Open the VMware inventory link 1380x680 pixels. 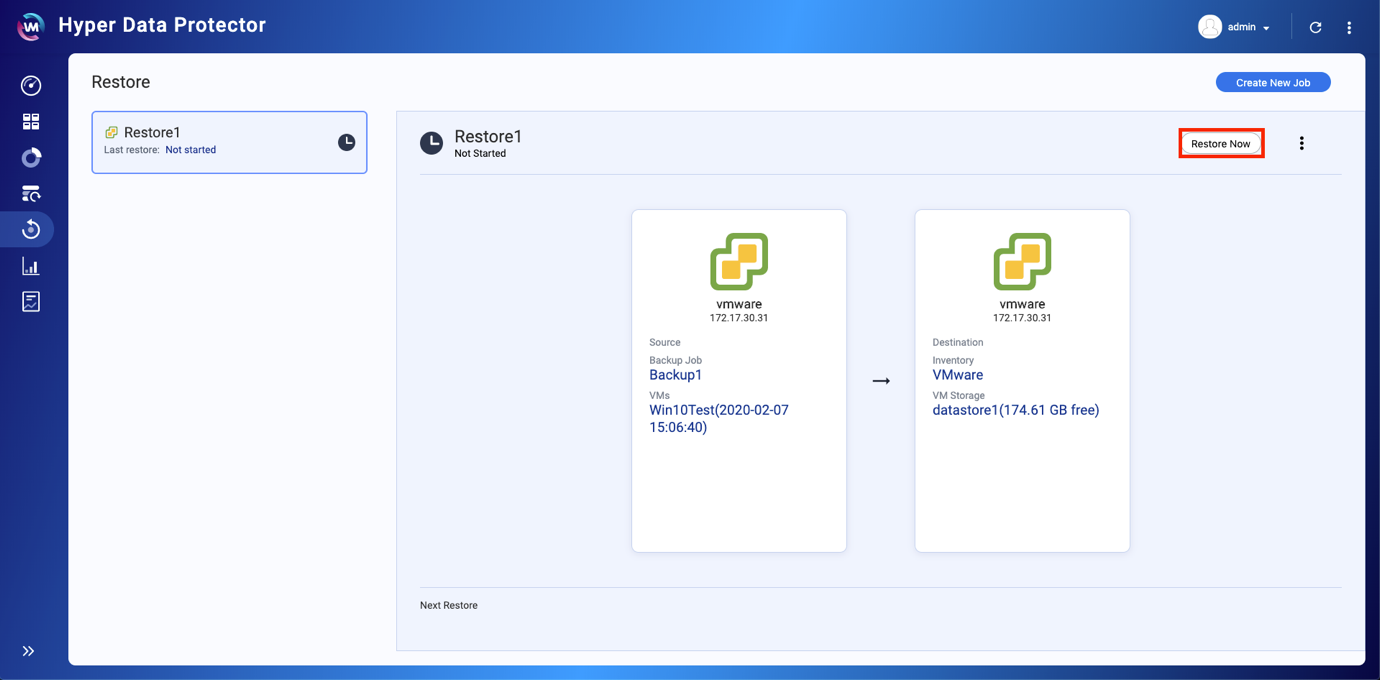[958, 375]
